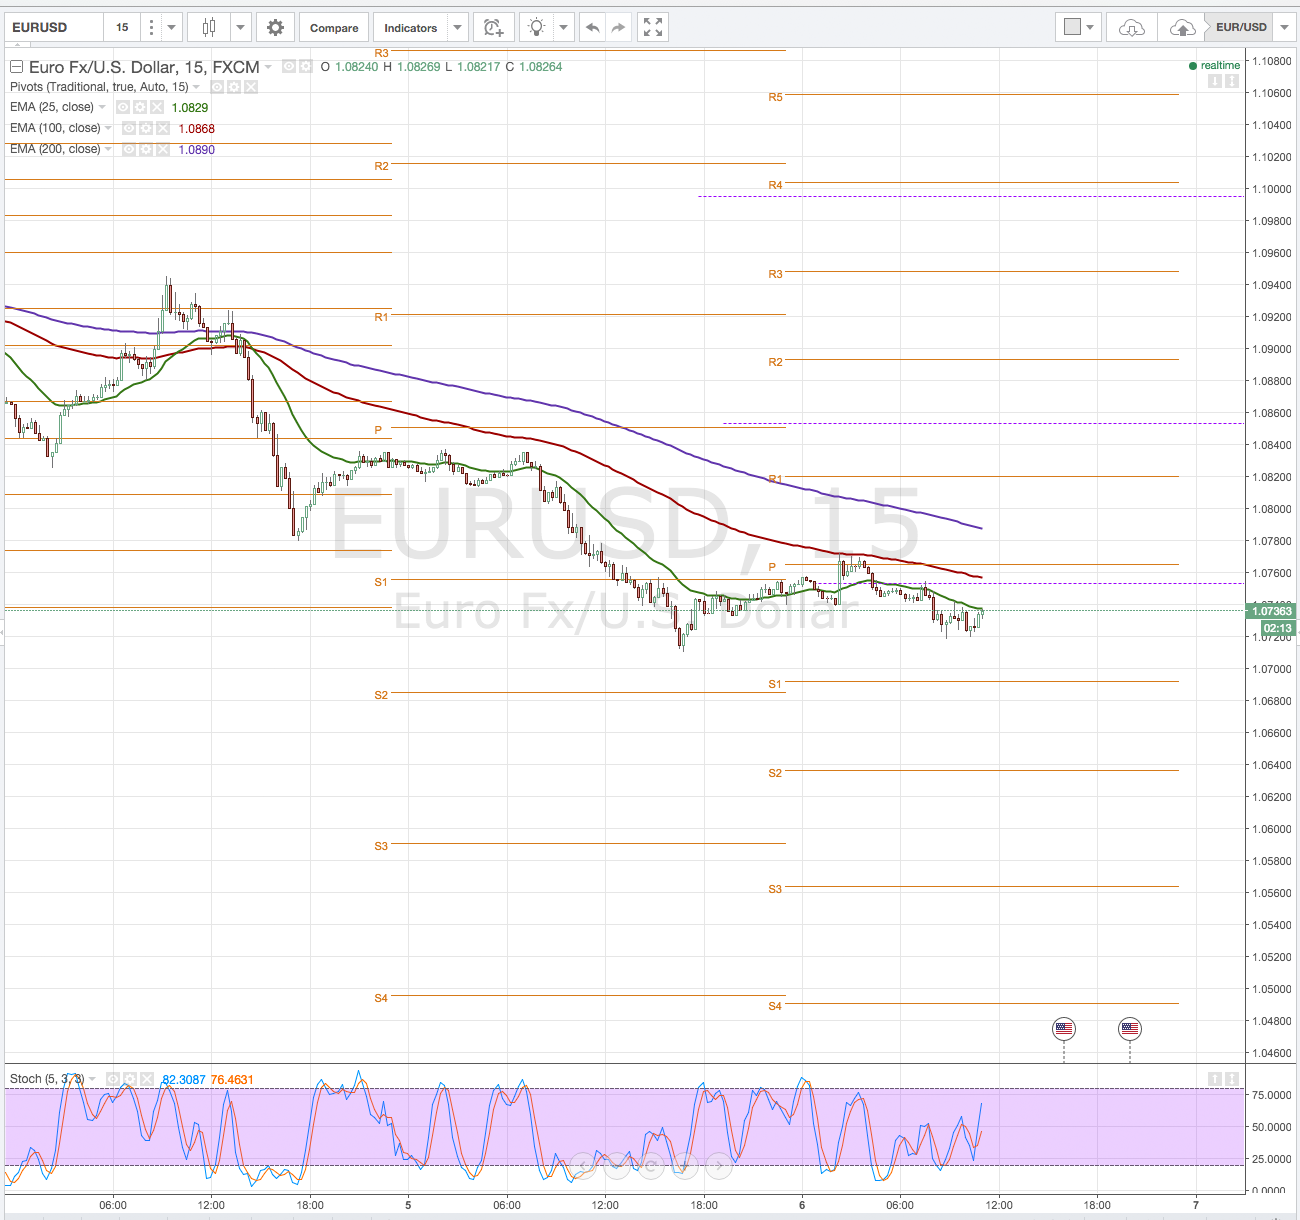
Task: Save the chart layout via cloud upload icon
Action: tap(1181, 27)
